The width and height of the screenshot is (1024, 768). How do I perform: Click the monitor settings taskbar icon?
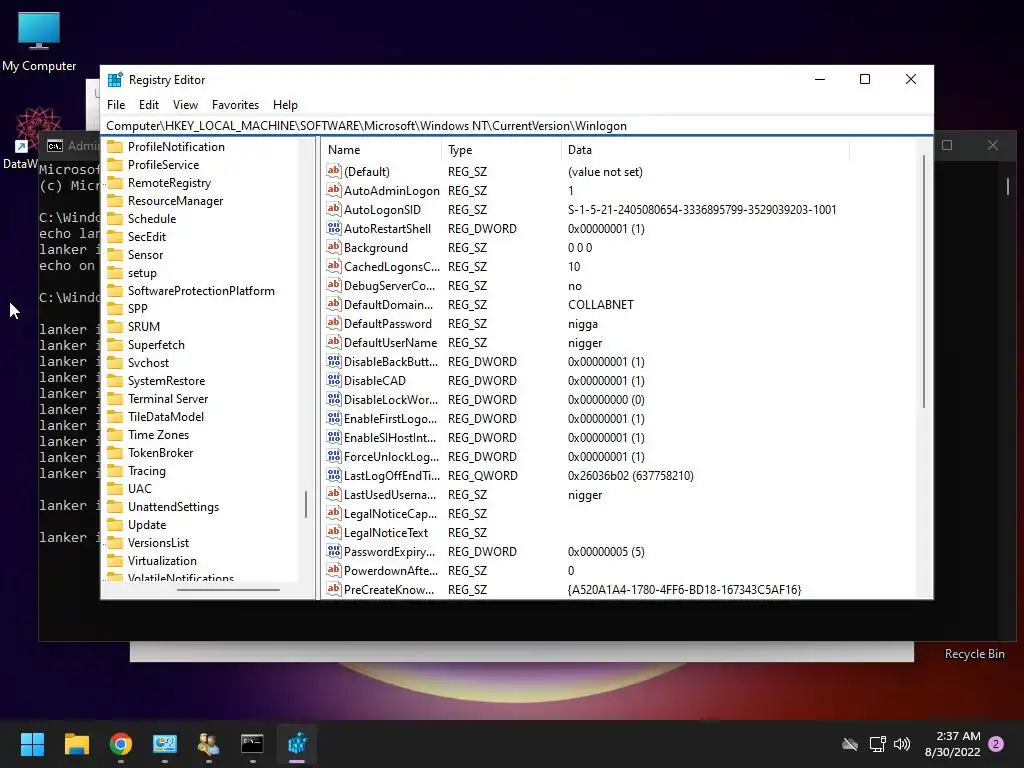165,744
